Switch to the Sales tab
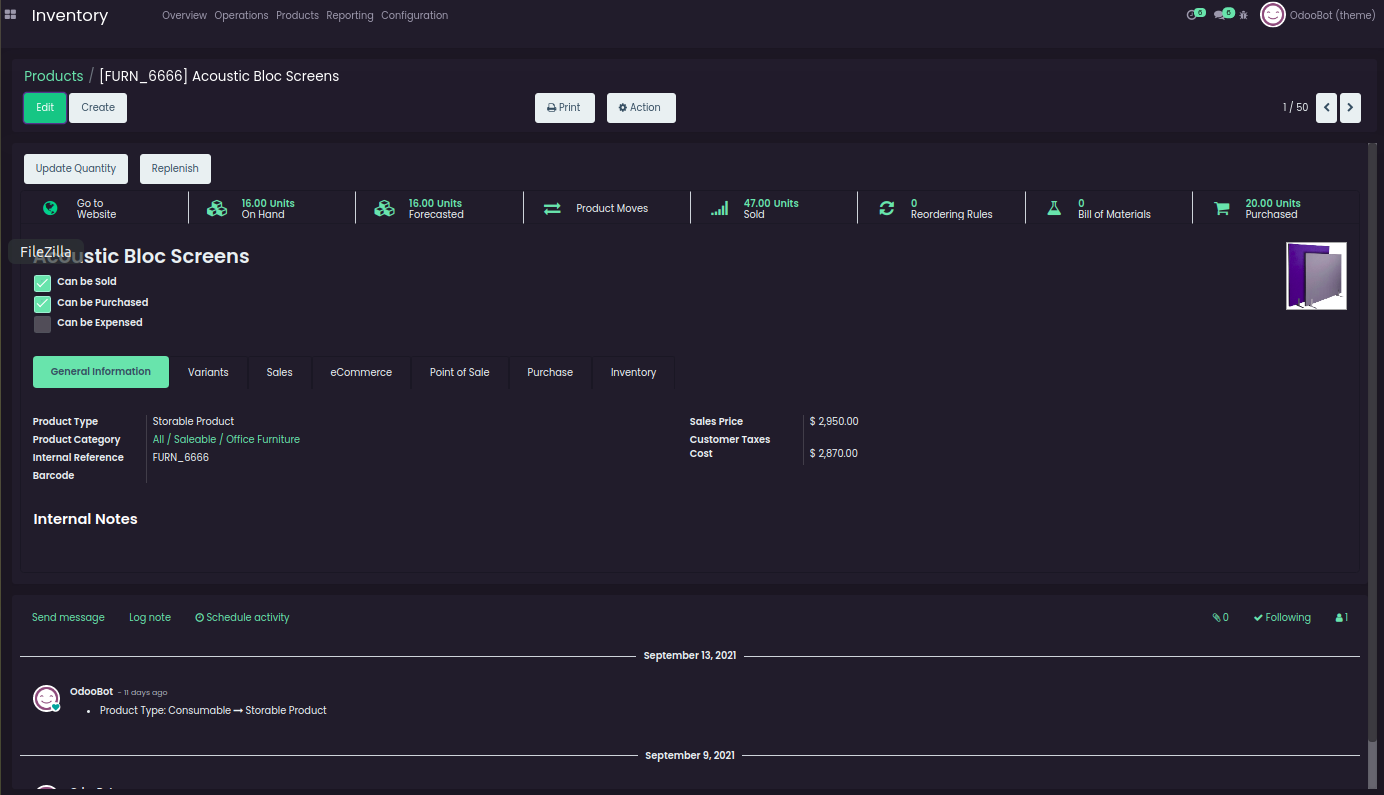 coord(279,372)
